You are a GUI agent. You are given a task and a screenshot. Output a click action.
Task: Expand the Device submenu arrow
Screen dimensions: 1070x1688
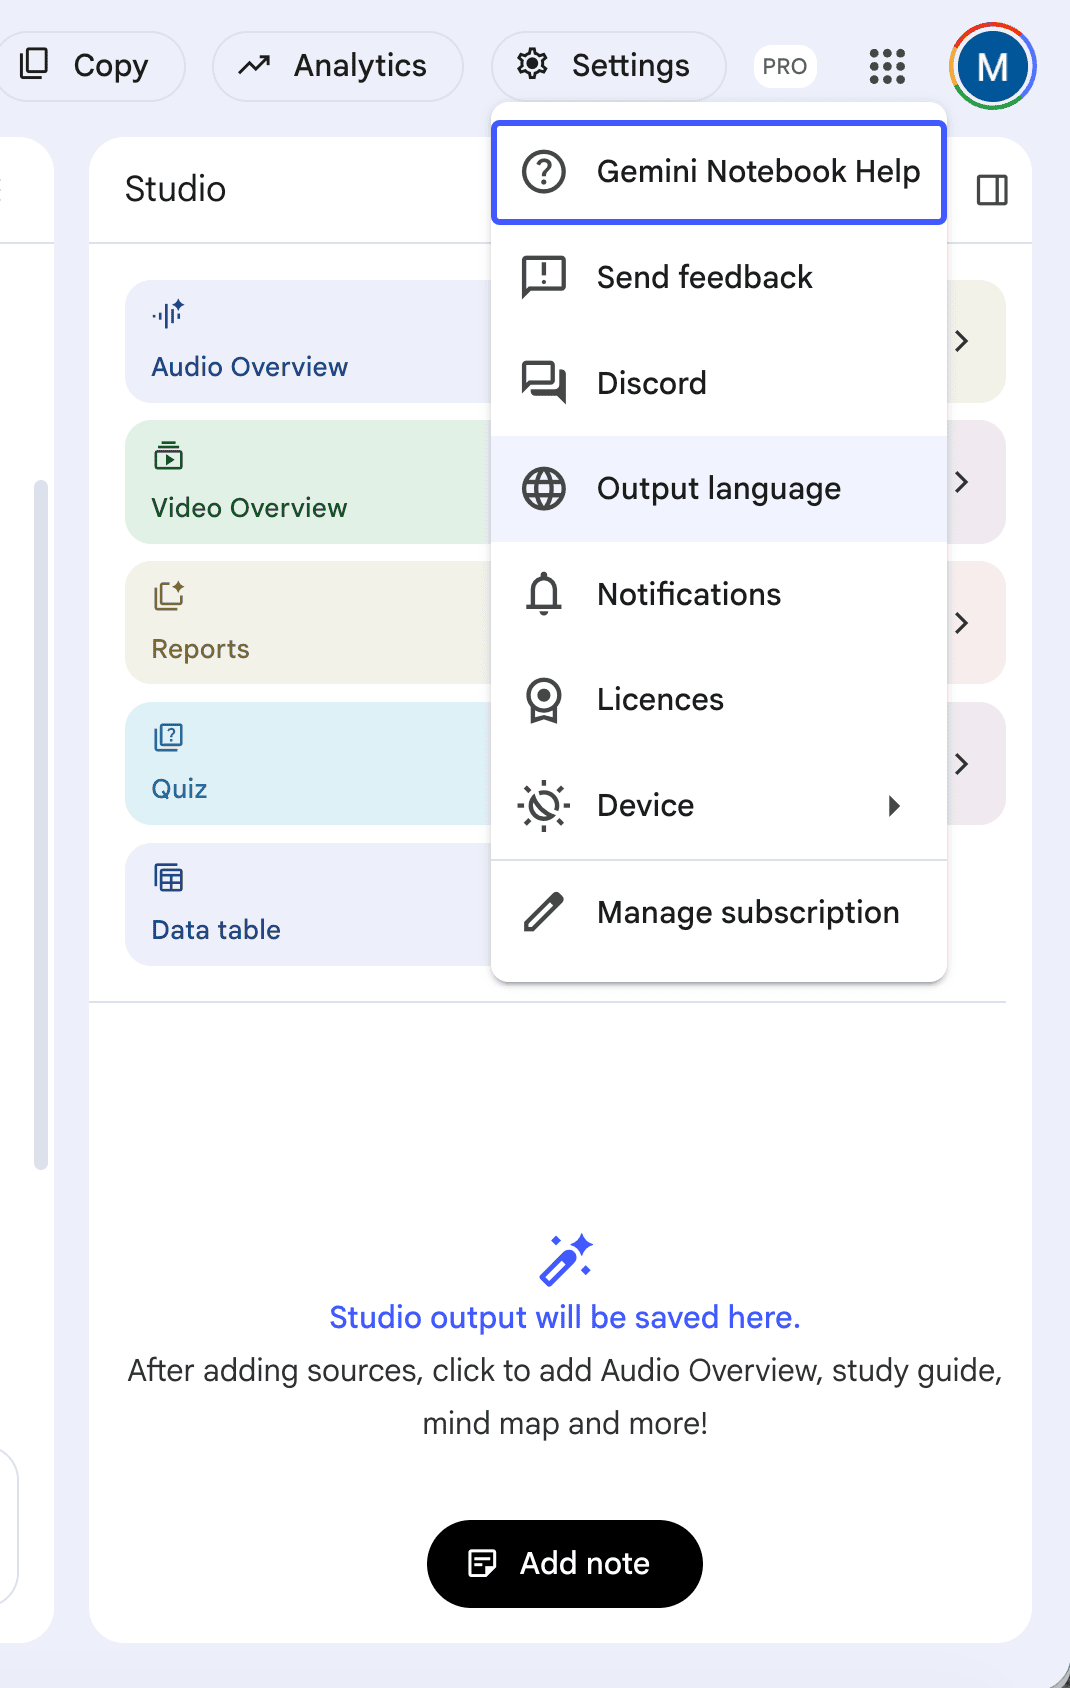tap(894, 806)
